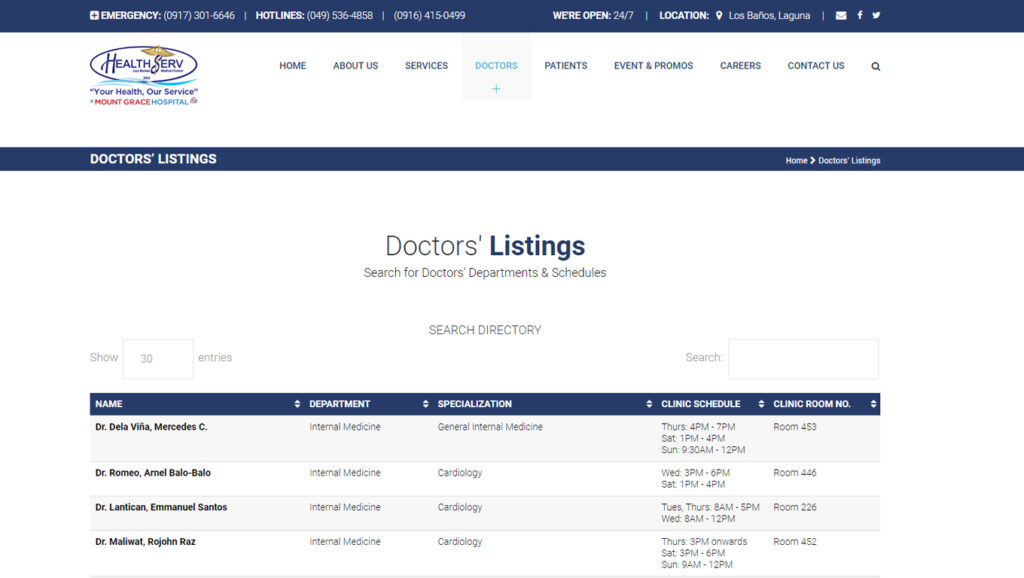
Task: Sort by Clinic Schedule column
Action: tap(761, 404)
